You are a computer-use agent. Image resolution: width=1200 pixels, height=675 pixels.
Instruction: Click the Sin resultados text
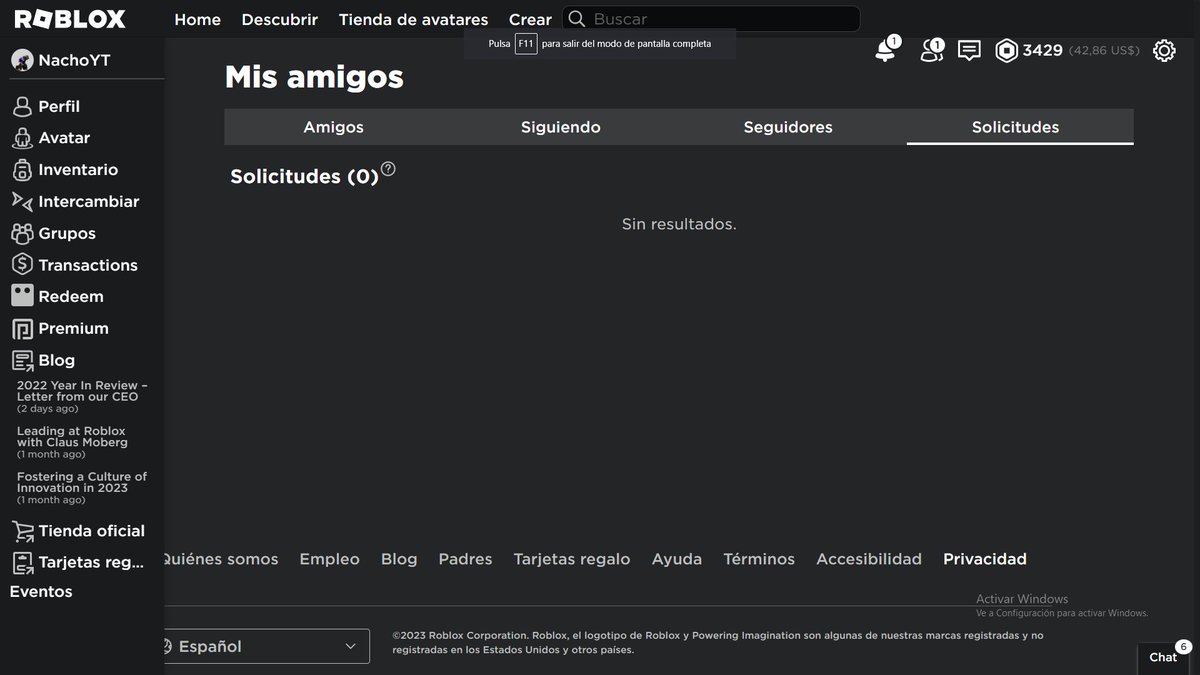point(679,224)
